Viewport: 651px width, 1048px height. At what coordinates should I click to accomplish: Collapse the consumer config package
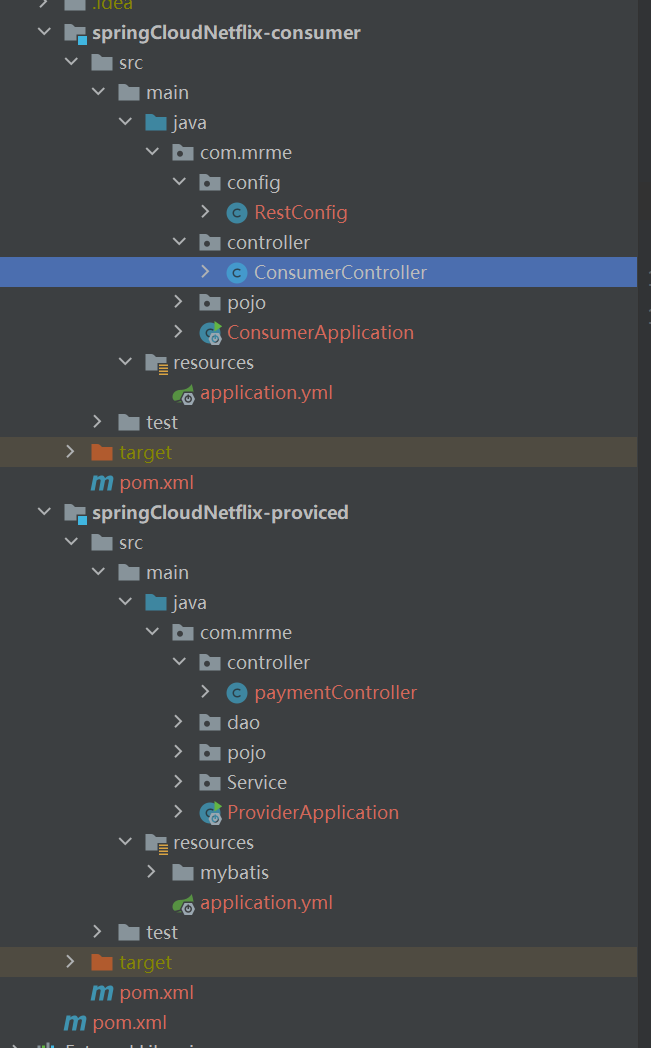(178, 182)
